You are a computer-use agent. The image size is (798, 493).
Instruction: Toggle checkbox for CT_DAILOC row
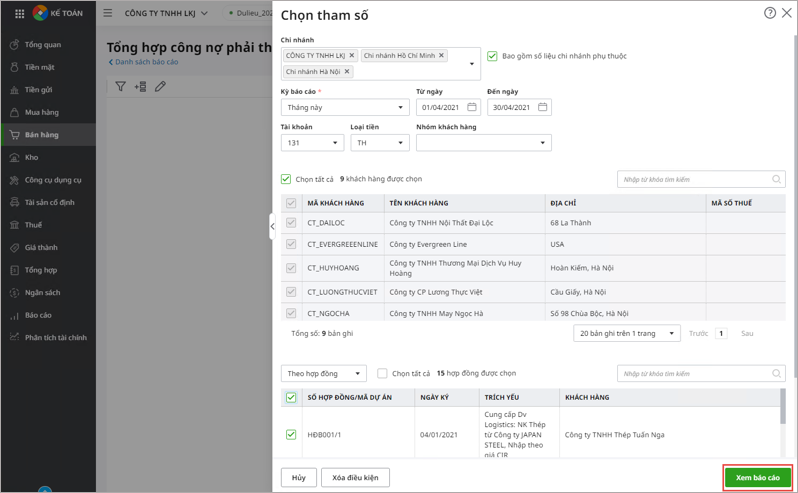(x=291, y=223)
